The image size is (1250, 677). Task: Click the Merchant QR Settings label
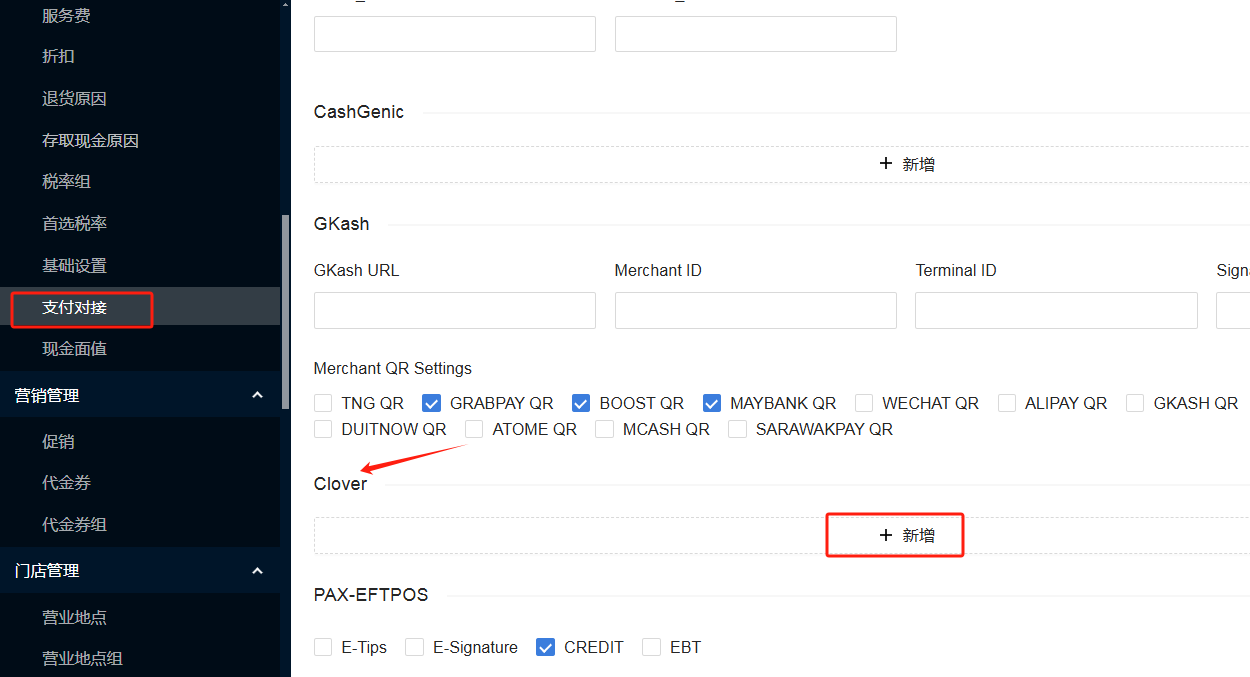coord(393,368)
